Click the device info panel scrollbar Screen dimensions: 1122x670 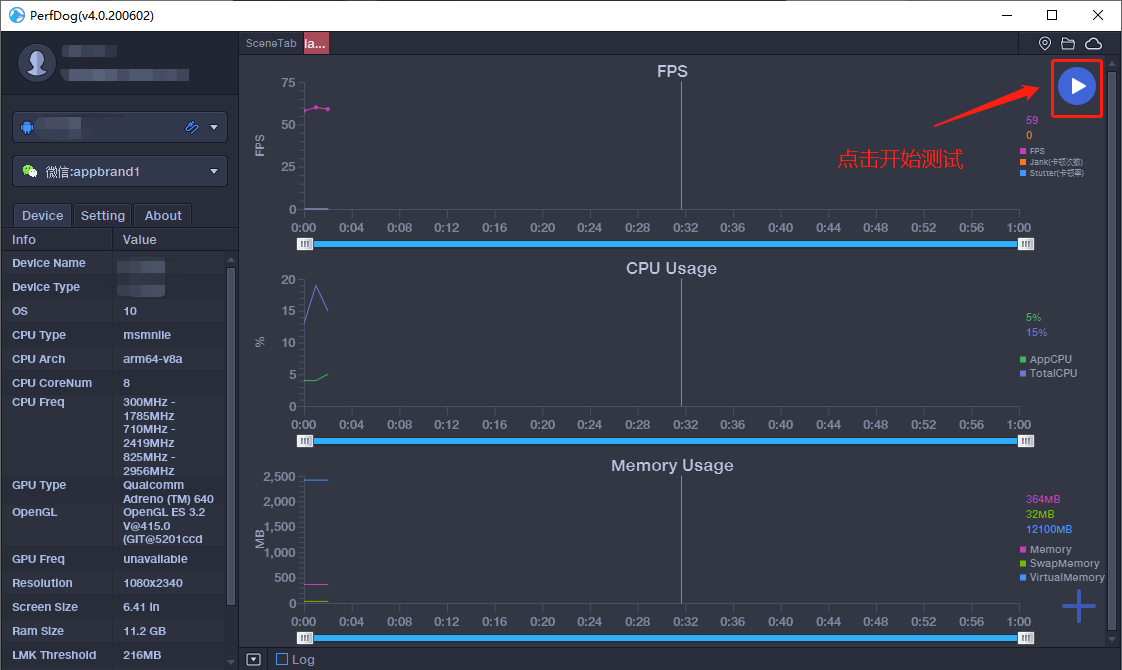pos(230,436)
